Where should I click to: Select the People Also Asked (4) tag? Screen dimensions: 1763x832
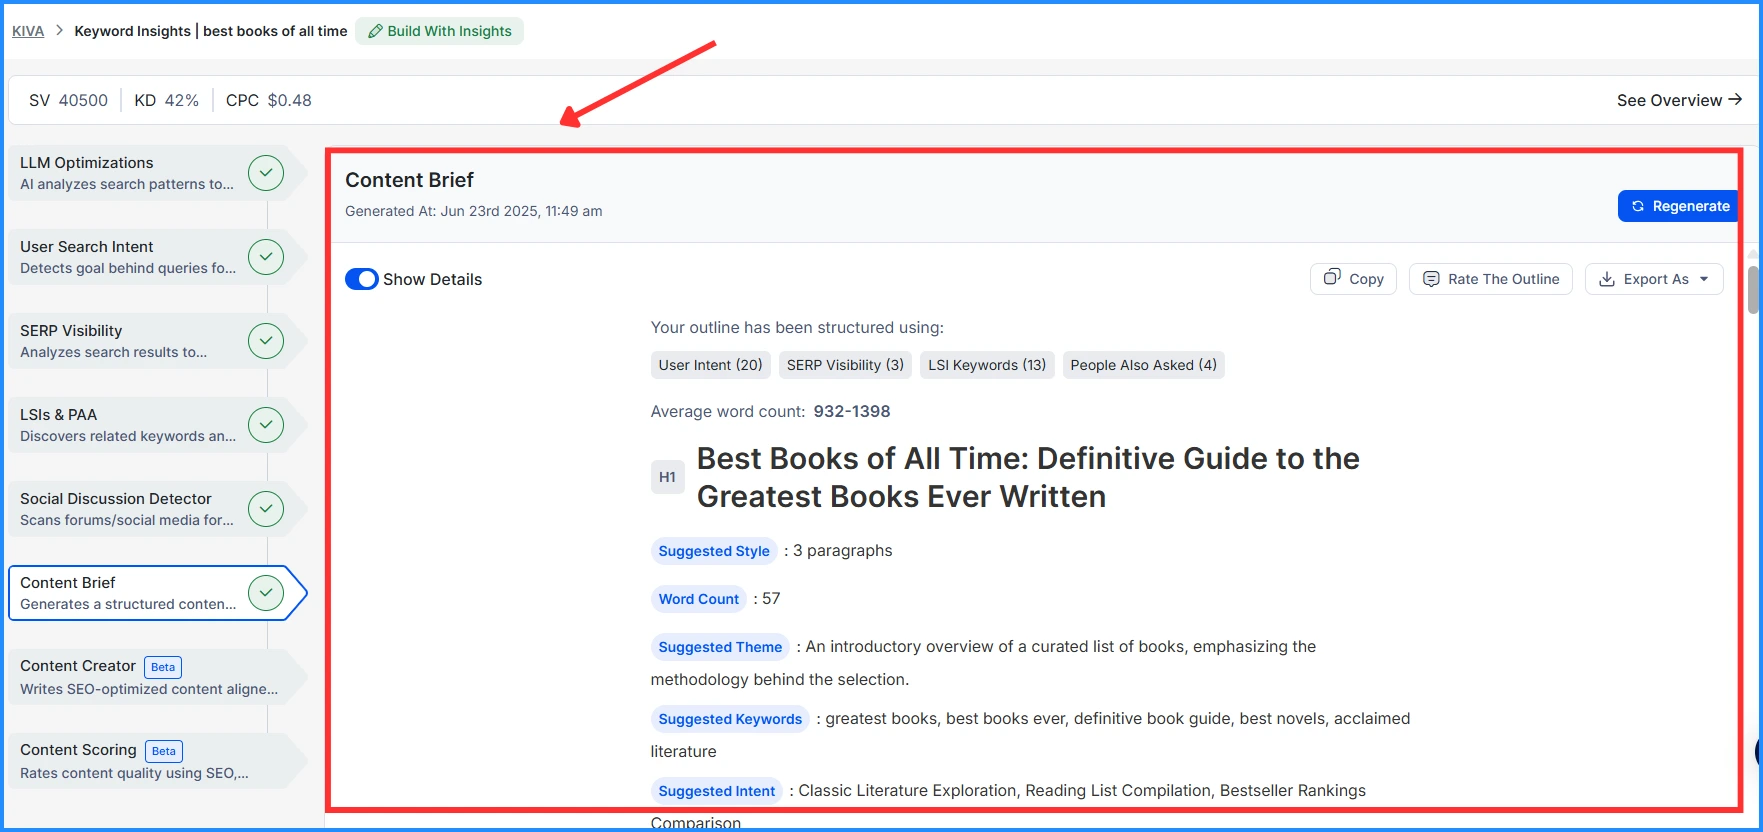(1143, 365)
